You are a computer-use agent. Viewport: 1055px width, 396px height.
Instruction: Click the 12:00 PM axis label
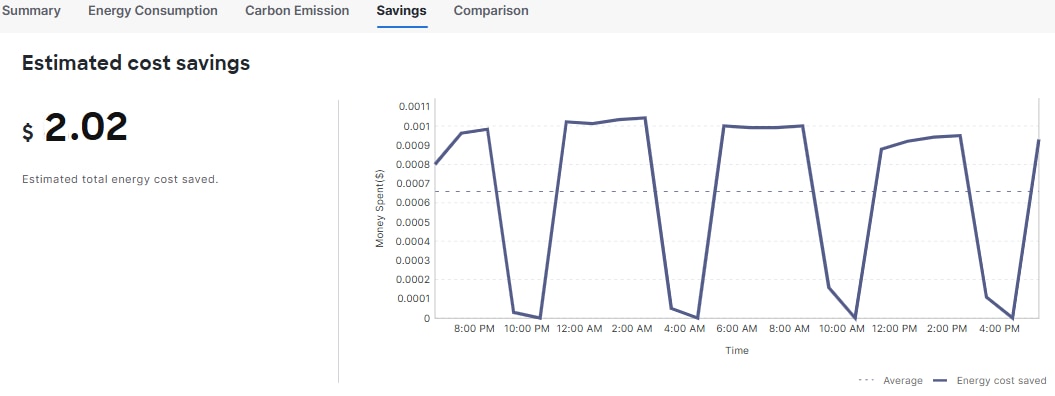point(894,329)
